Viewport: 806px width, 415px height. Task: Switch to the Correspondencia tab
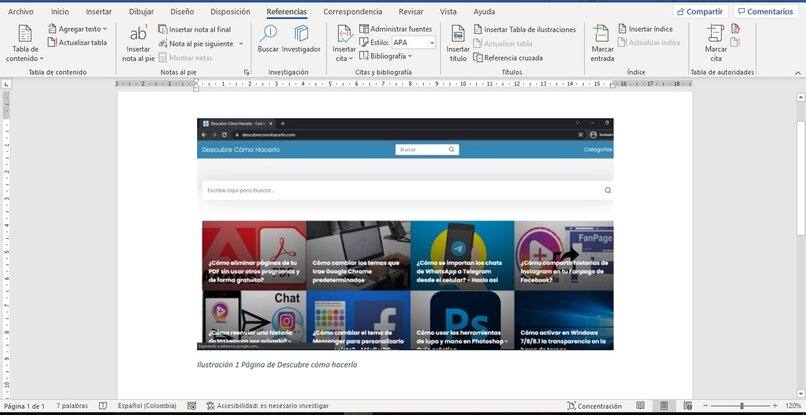point(353,11)
